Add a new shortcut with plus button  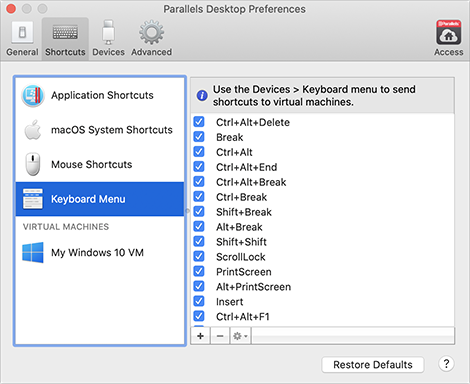[200, 336]
